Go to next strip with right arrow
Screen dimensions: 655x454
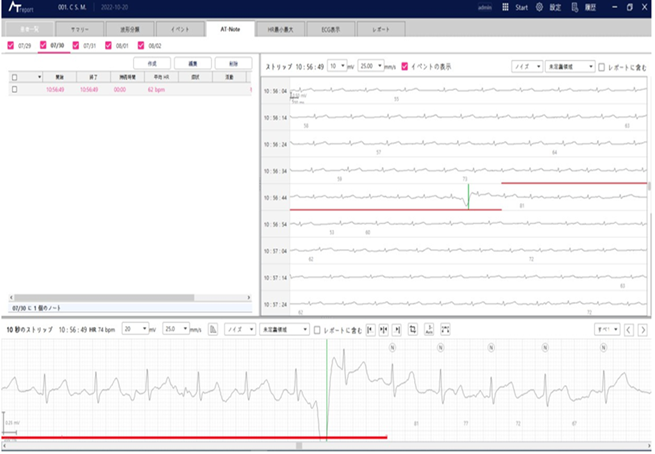click(x=643, y=328)
